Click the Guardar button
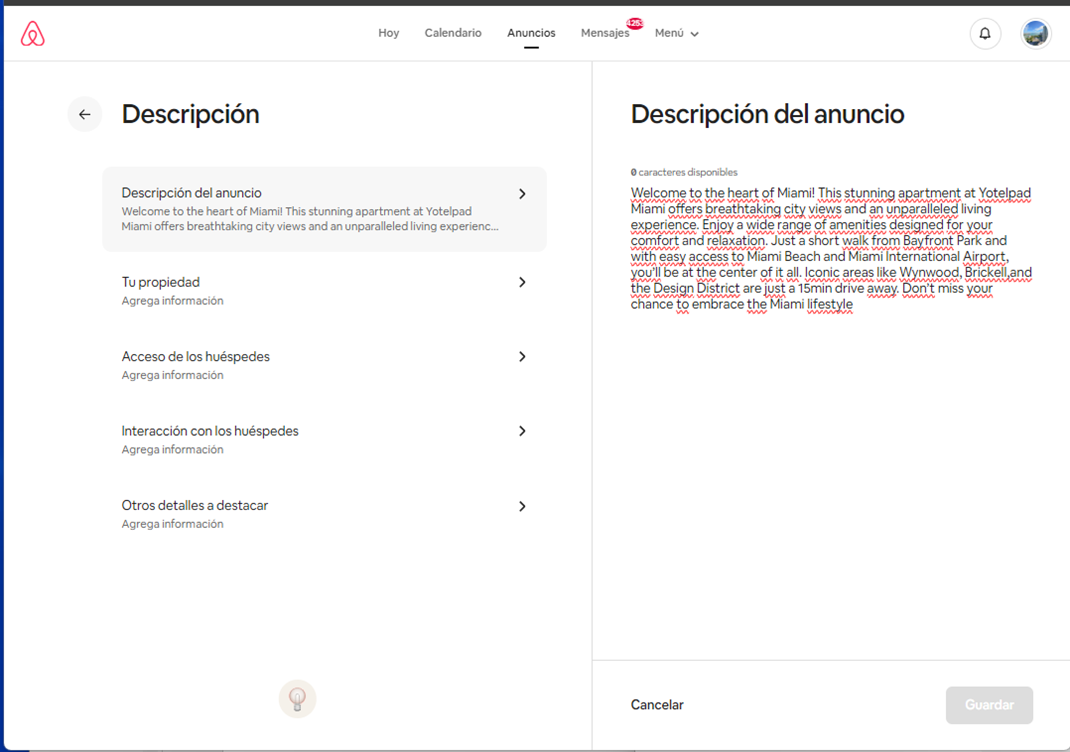This screenshot has width=1070, height=752. (989, 705)
